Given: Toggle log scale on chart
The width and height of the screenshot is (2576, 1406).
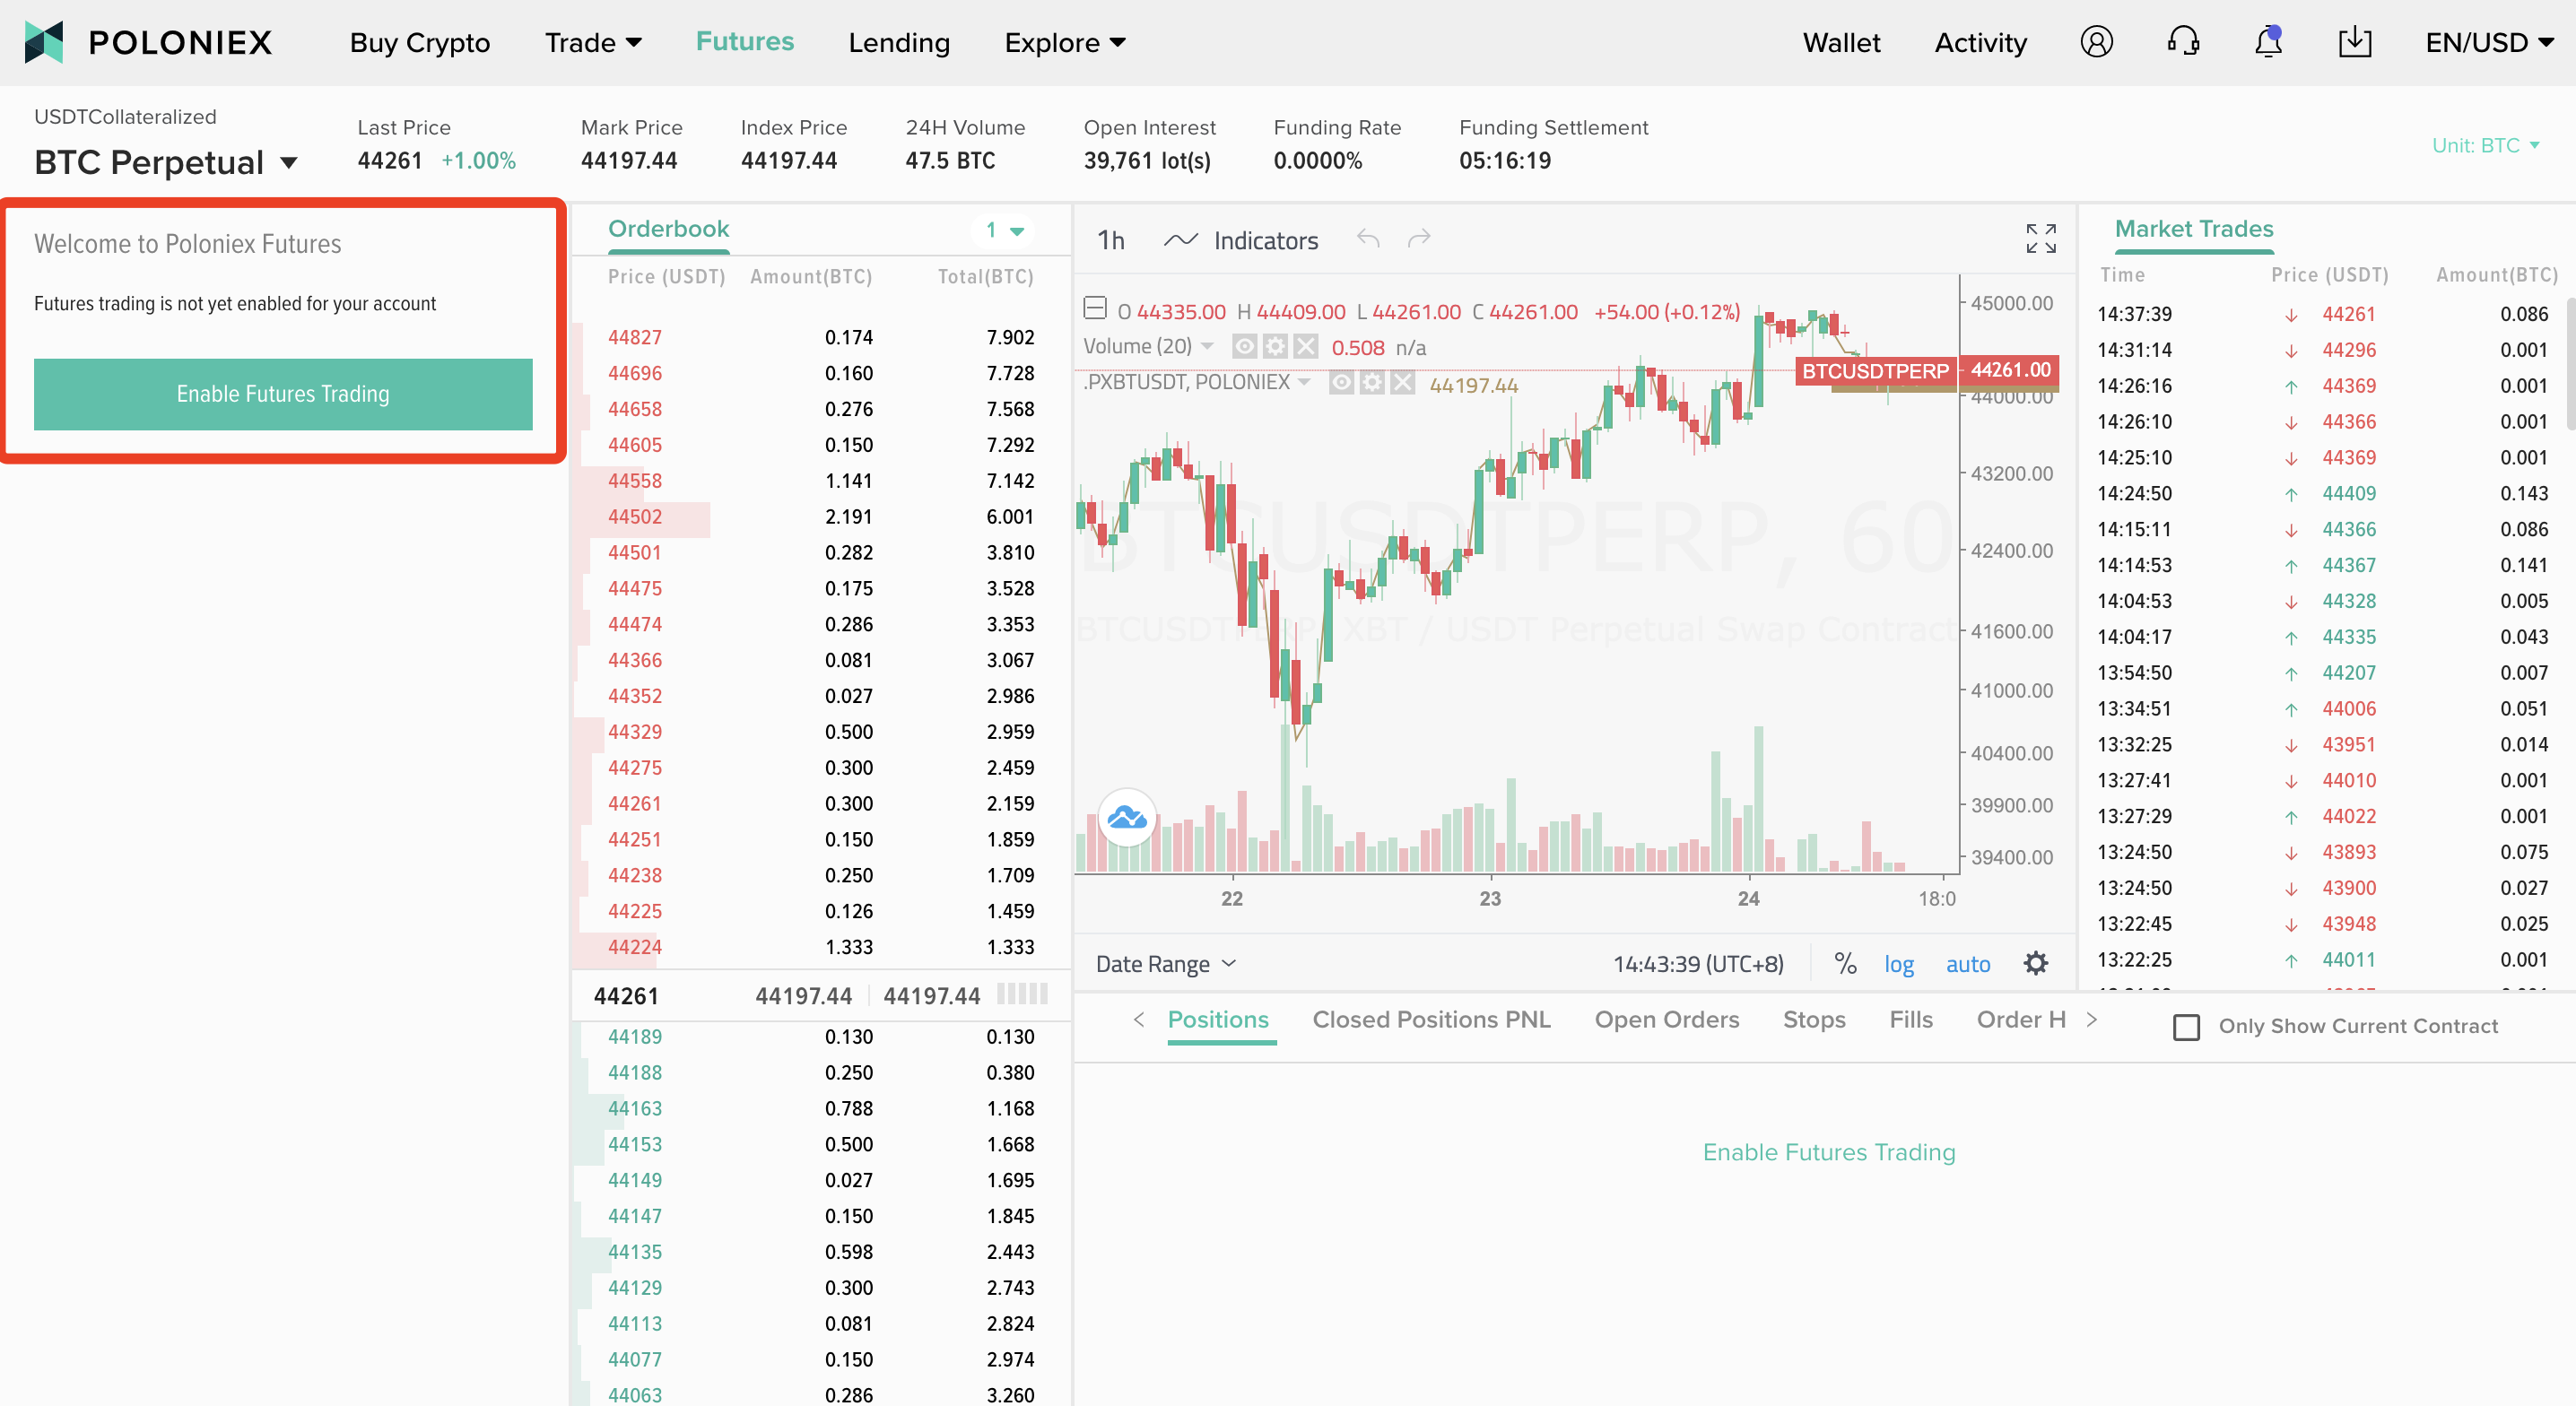Looking at the screenshot, I should pos(1898,964).
